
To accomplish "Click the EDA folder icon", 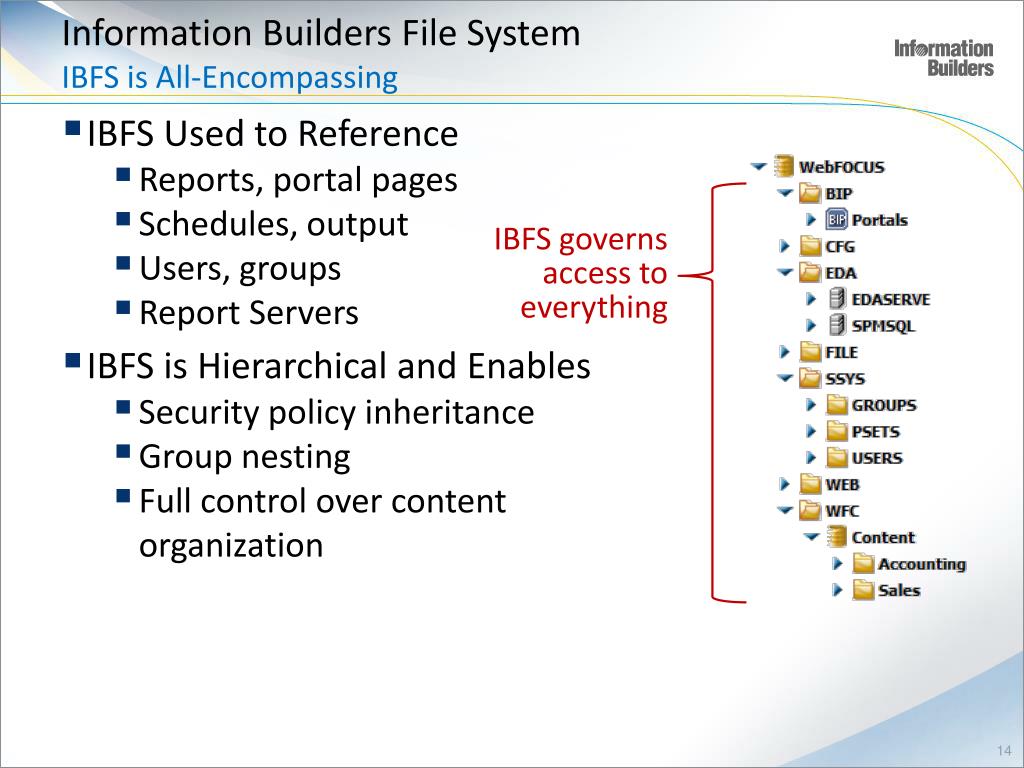I will click(x=810, y=272).
